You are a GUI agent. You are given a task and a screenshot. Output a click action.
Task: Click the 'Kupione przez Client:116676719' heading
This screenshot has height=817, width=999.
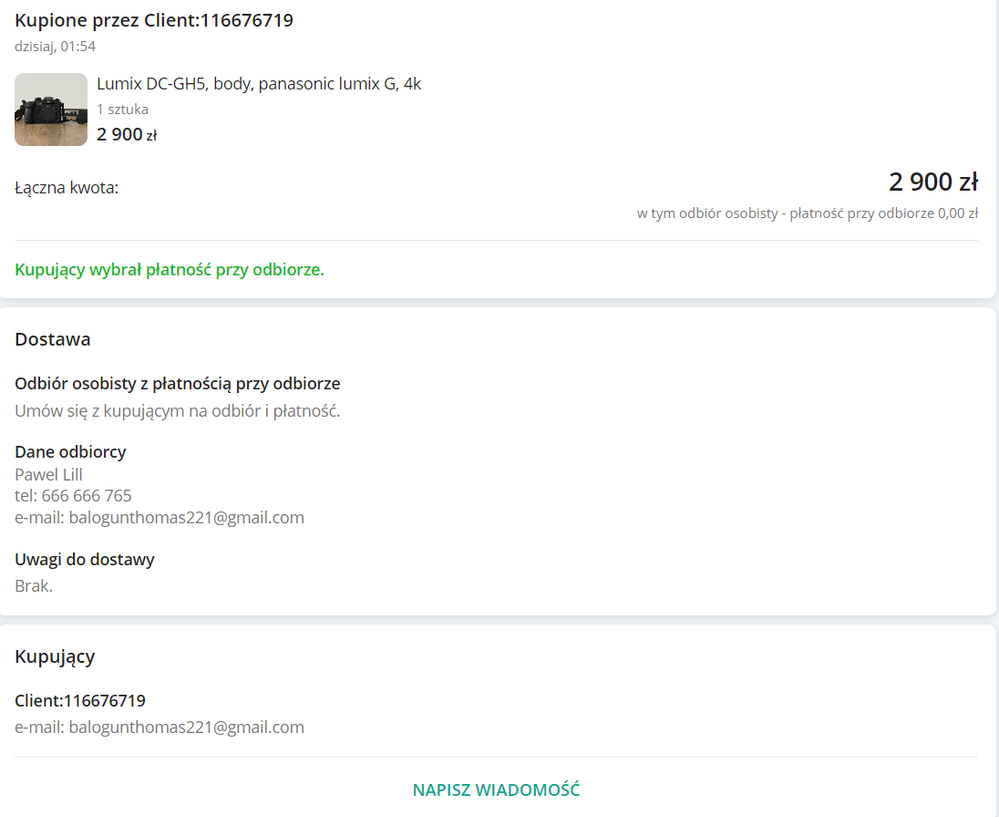[154, 20]
